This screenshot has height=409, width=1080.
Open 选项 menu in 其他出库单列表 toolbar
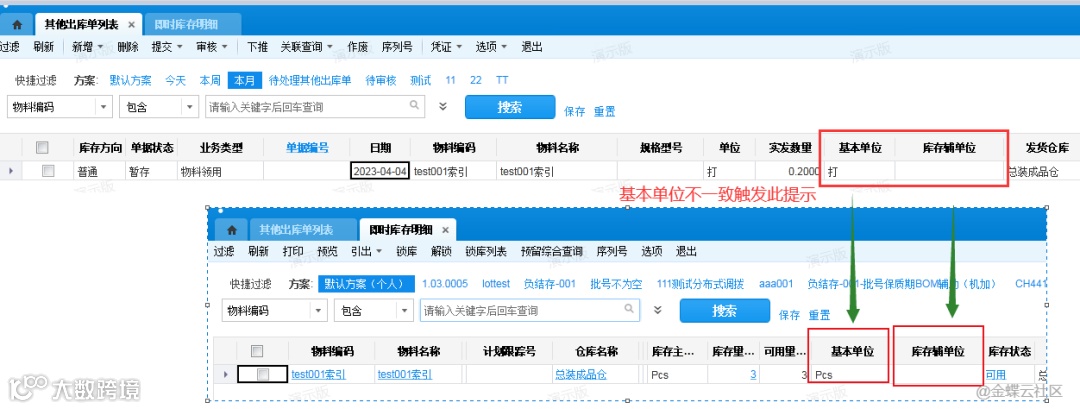491,47
